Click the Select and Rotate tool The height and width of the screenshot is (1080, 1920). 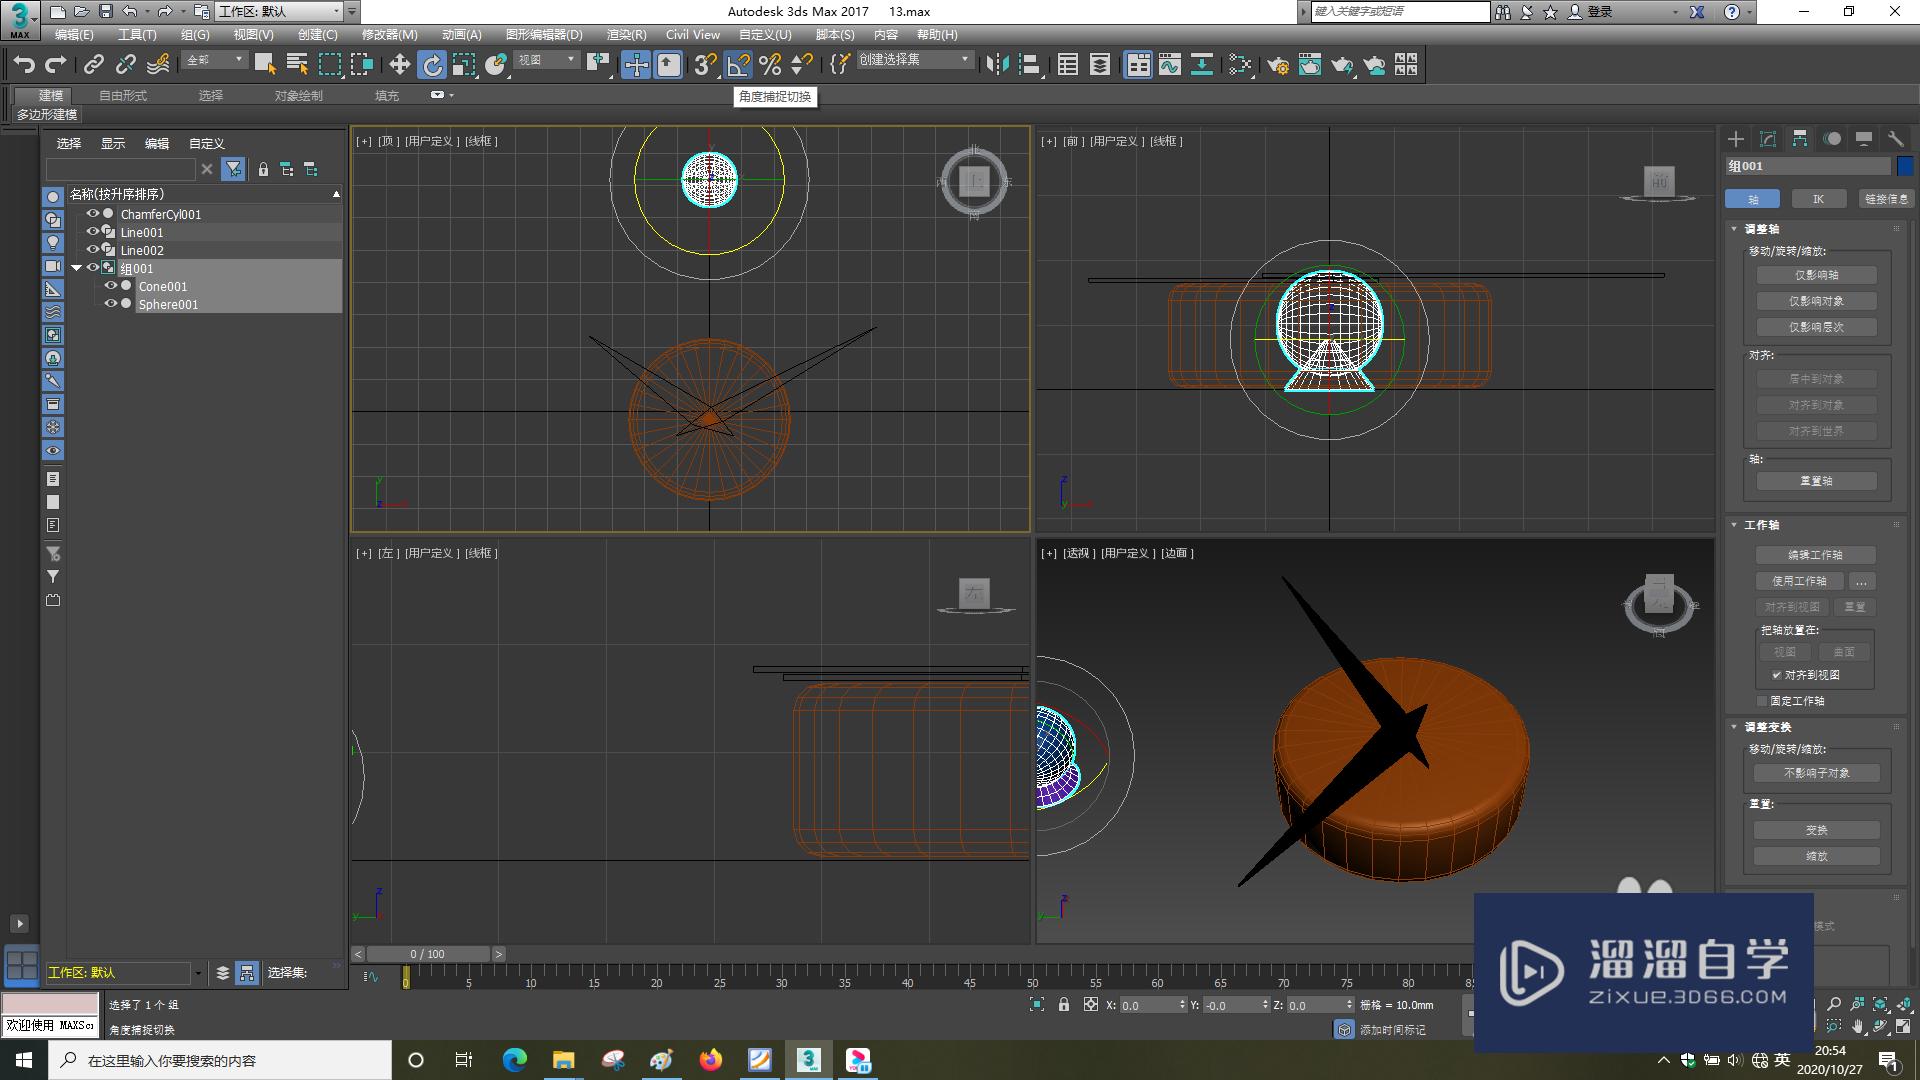click(431, 65)
